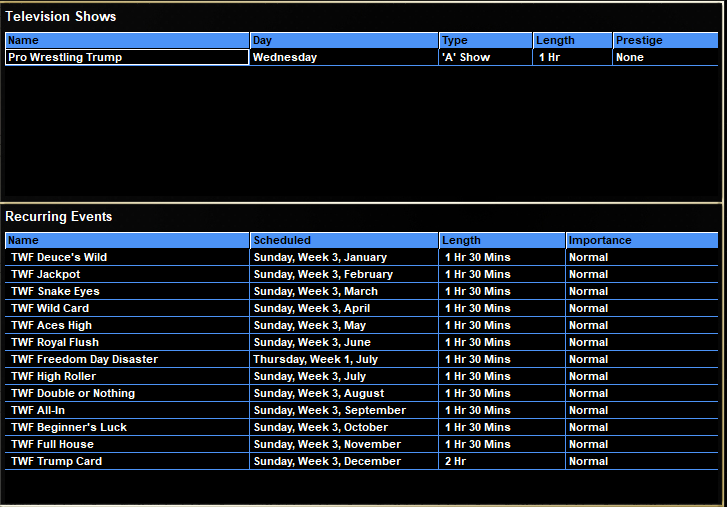Sort television shows by Length column

(x=572, y=41)
